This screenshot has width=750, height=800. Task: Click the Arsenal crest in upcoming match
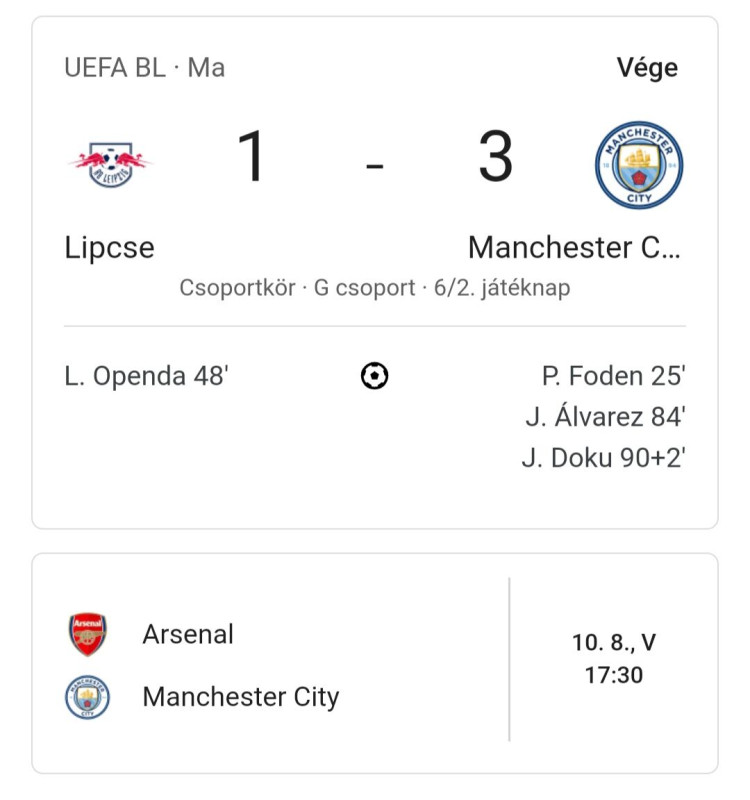click(x=88, y=634)
